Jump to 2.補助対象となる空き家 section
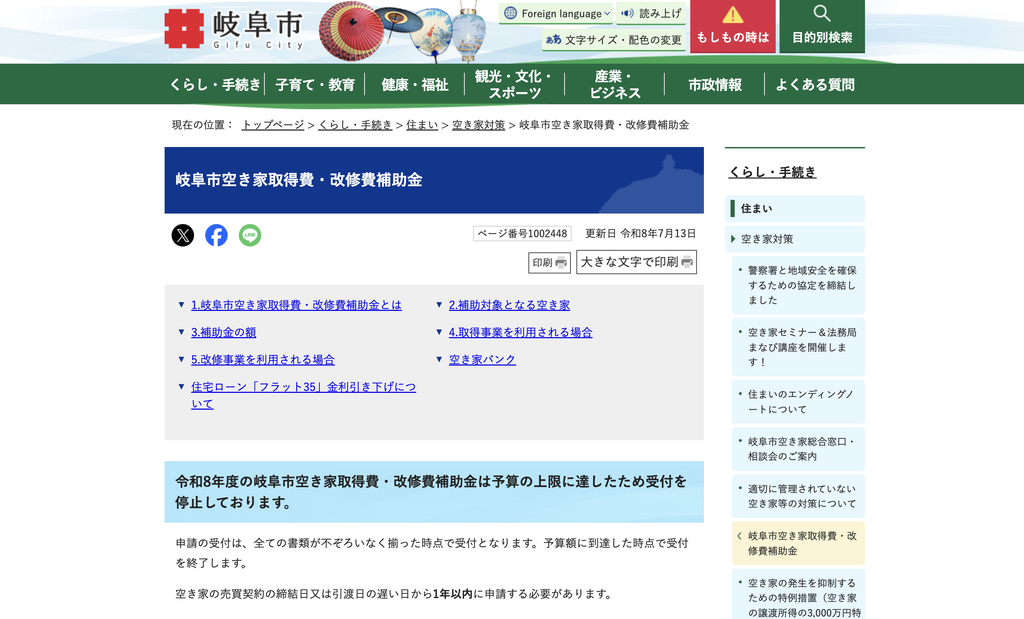This screenshot has width=1024, height=619. coord(509,305)
